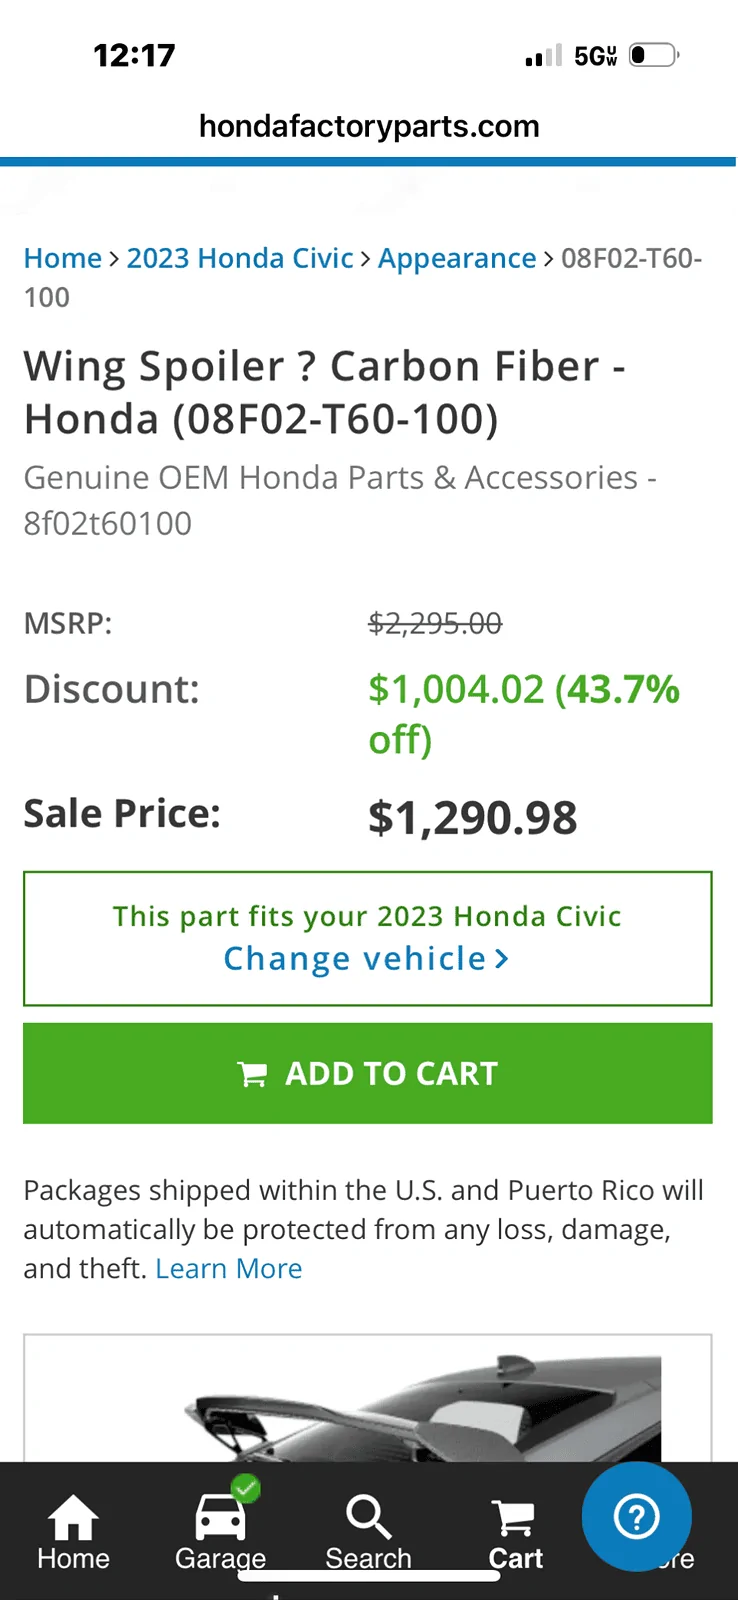Open the 2023 Honda Civic breadcrumb
The width and height of the screenshot is (738, 1600).
click(x=240, y=258)
